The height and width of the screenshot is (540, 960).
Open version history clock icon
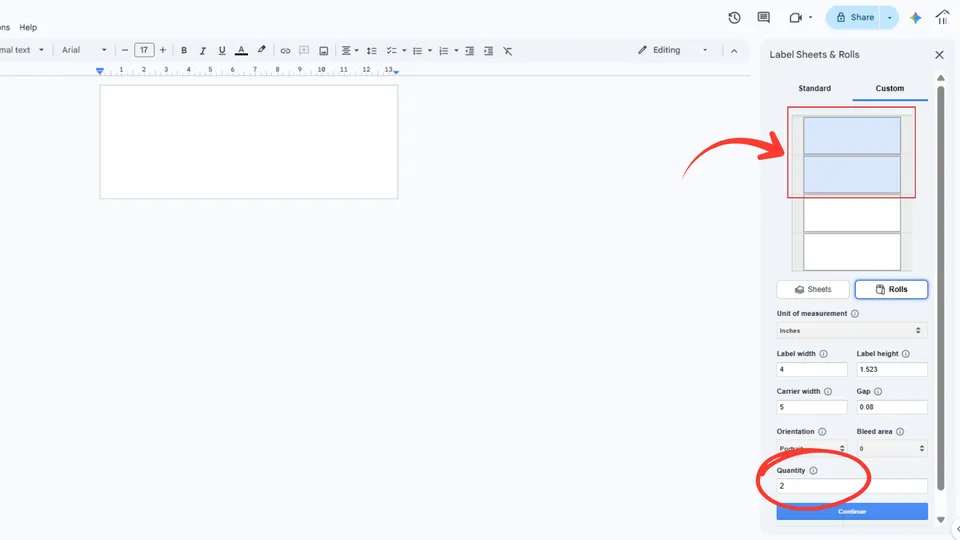pos(734,18)
